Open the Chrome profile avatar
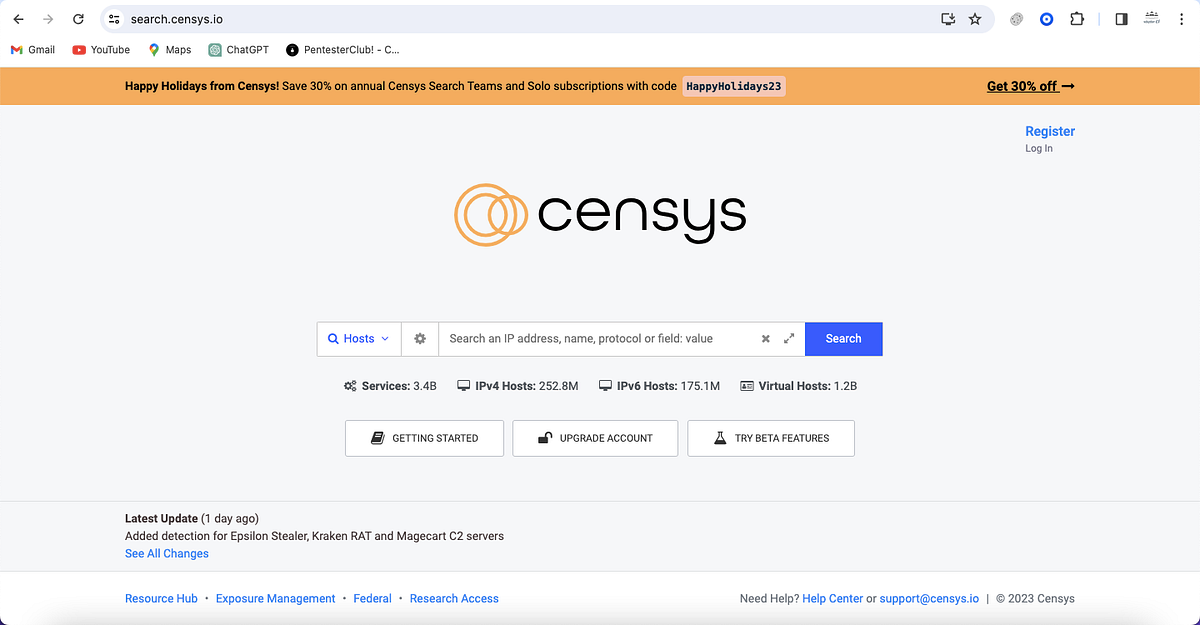 click(x=1151, y=19)
